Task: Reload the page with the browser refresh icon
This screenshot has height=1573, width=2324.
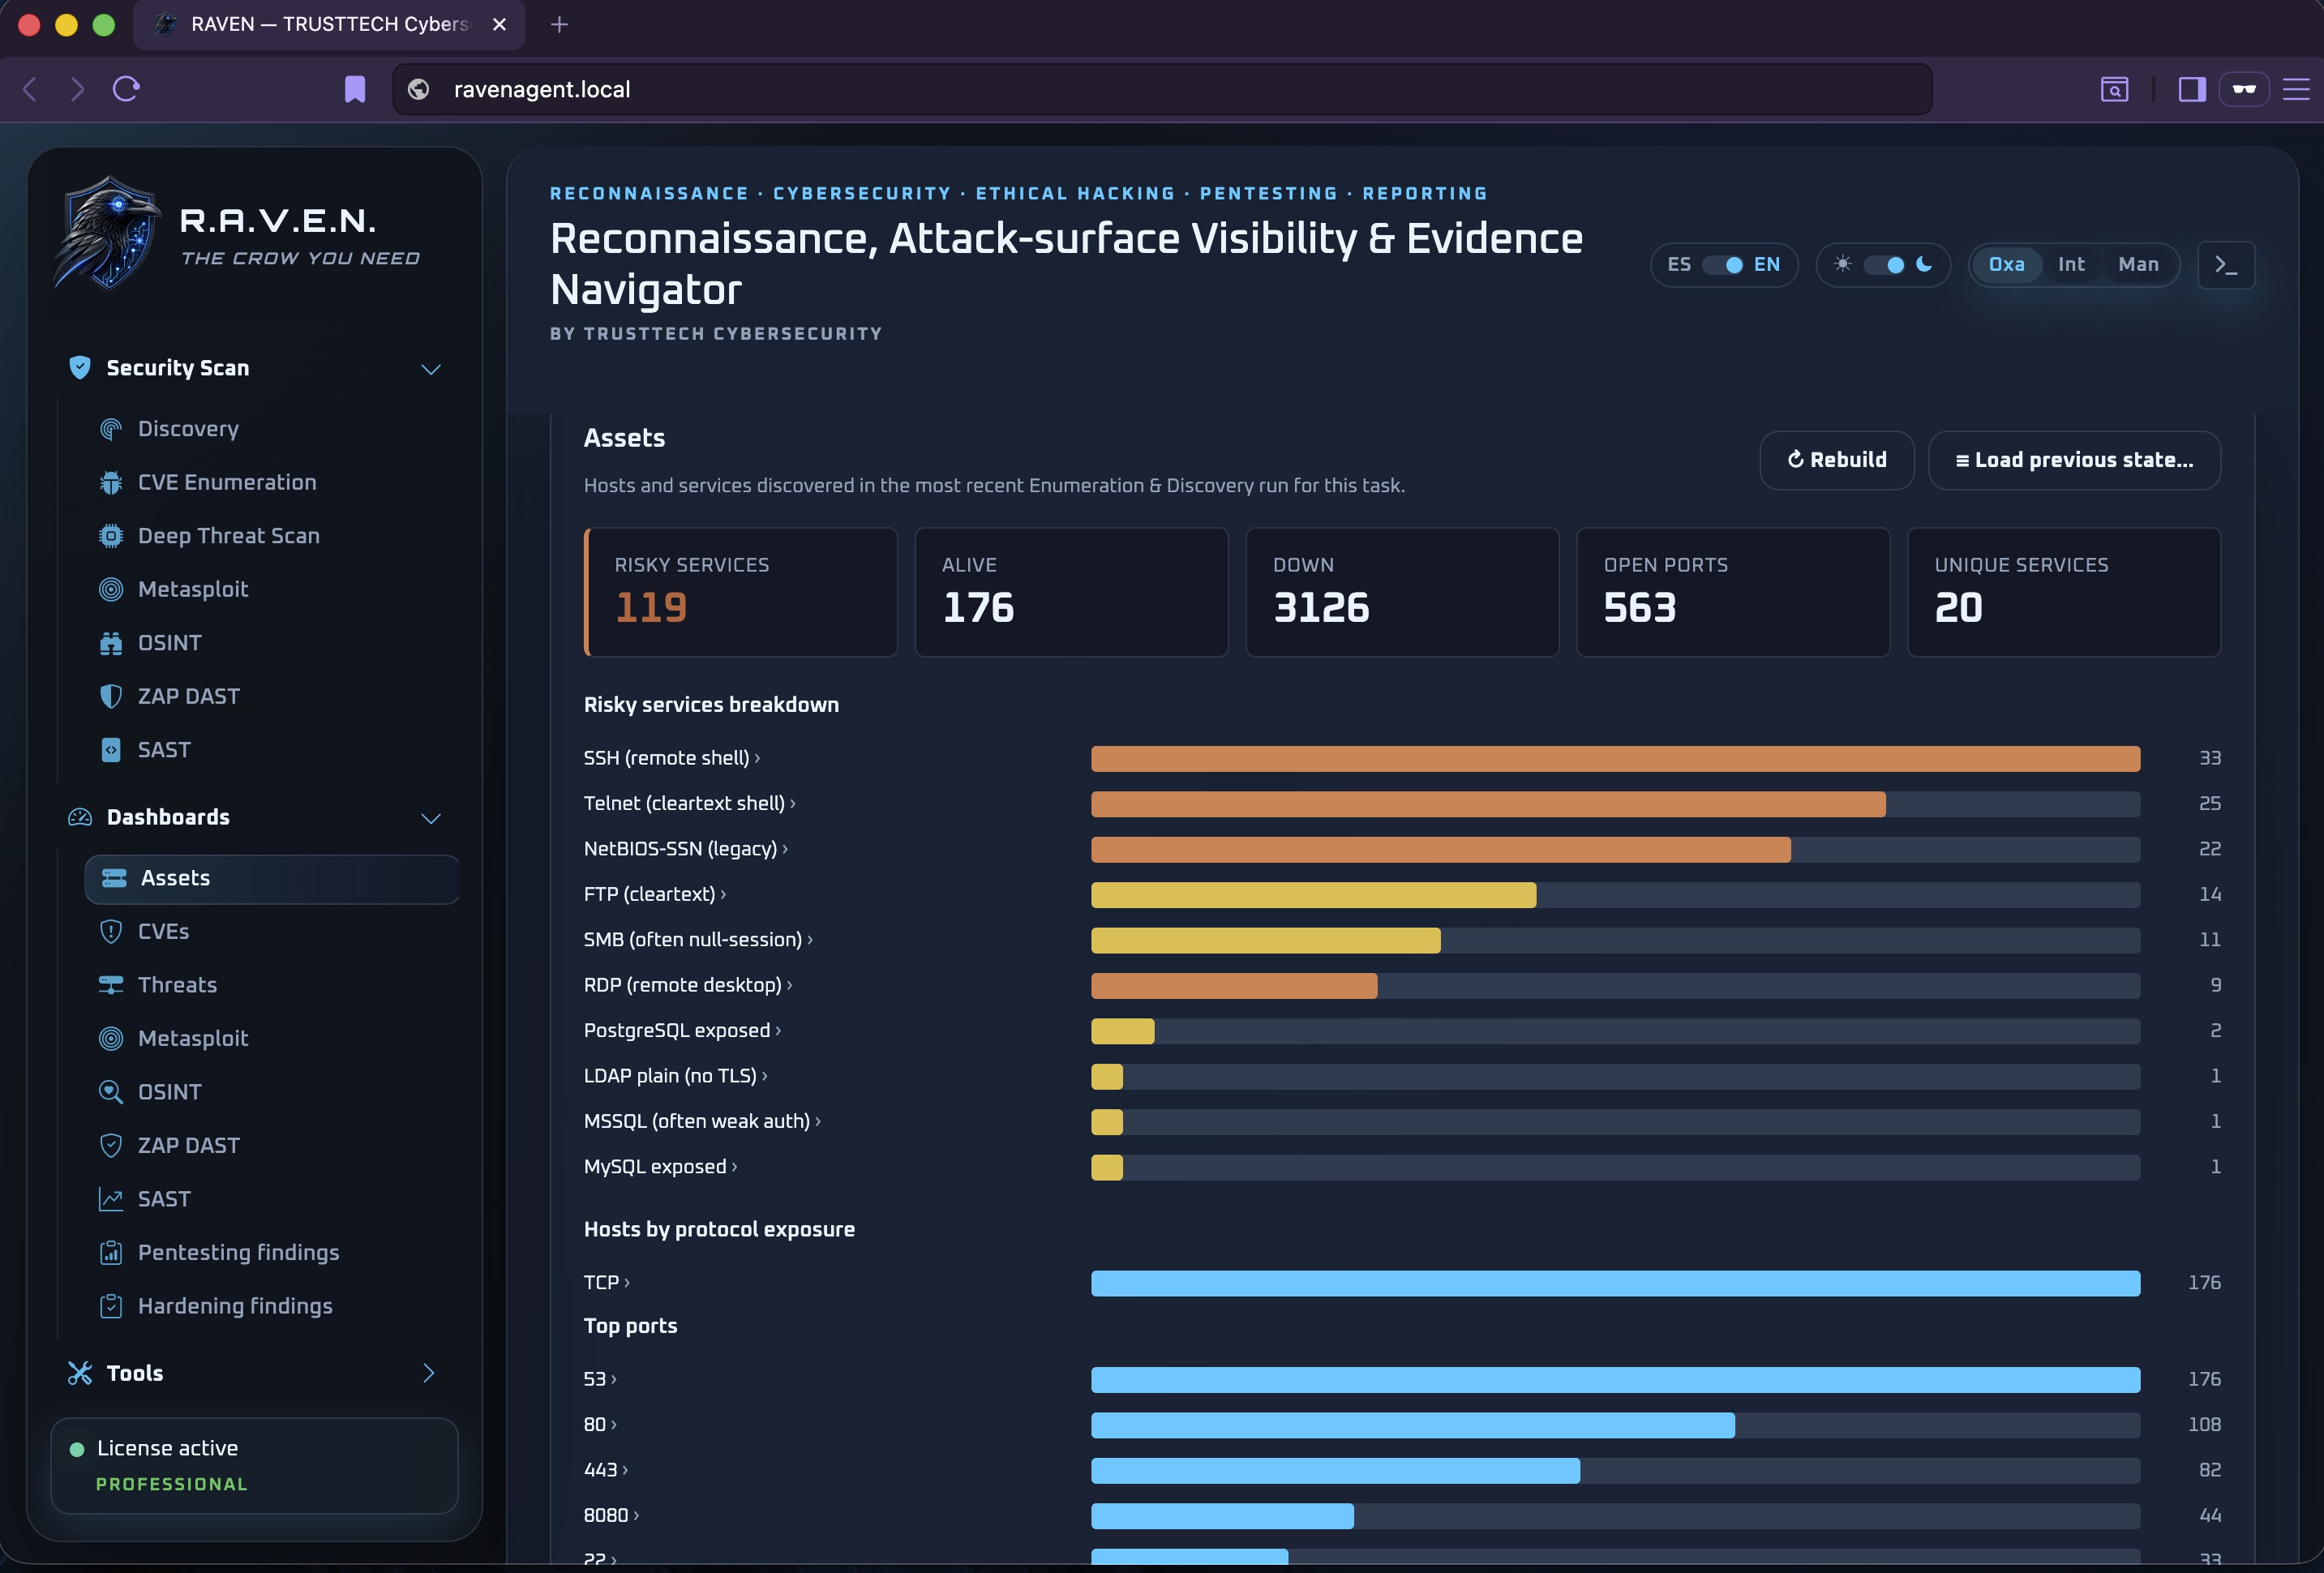Action: point(126,89)
